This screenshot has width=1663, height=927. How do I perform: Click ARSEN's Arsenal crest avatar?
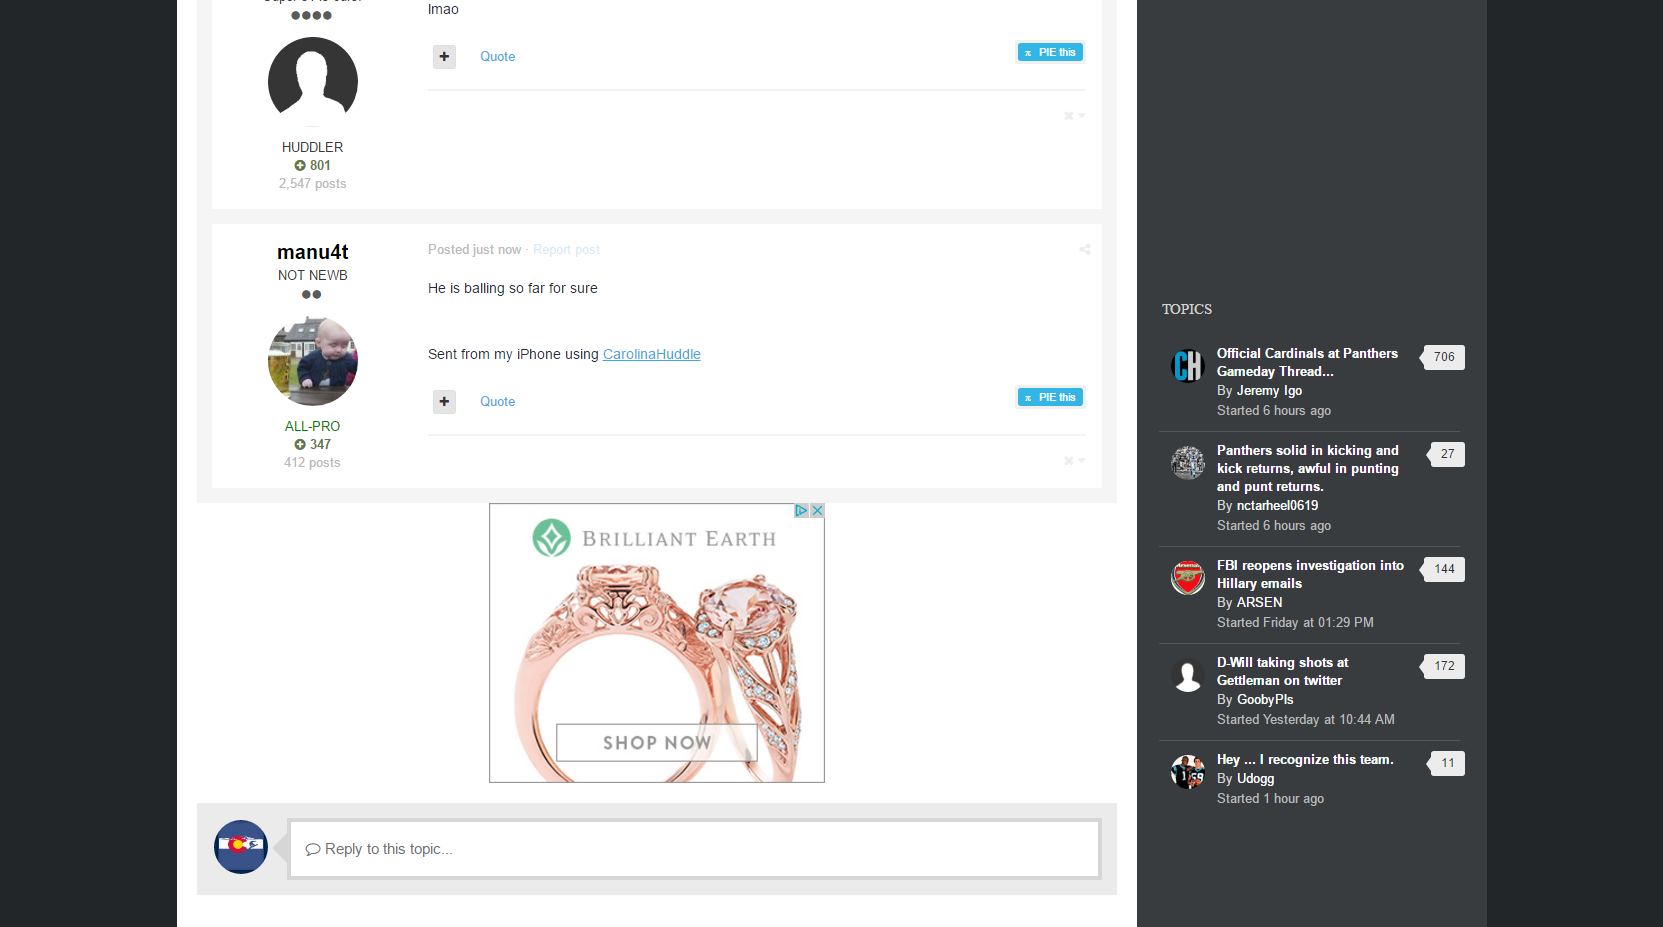(x=1188, y=578)
